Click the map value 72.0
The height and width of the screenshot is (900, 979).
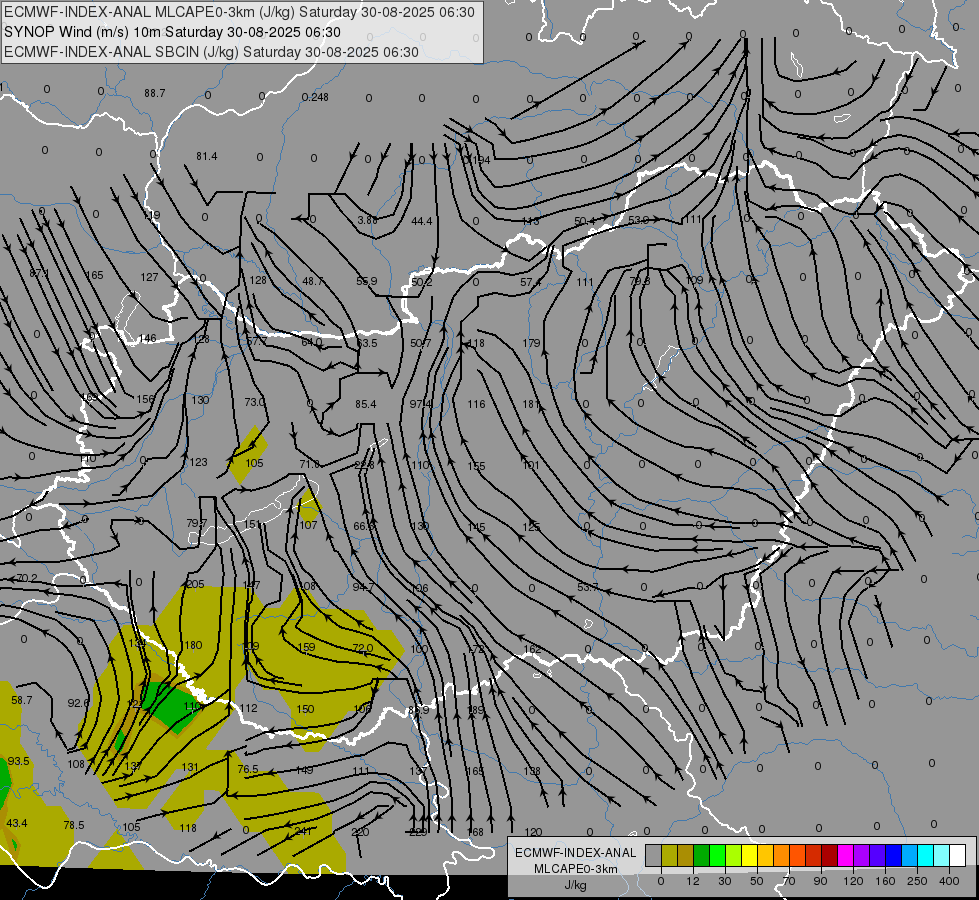[x=363, y=648]
